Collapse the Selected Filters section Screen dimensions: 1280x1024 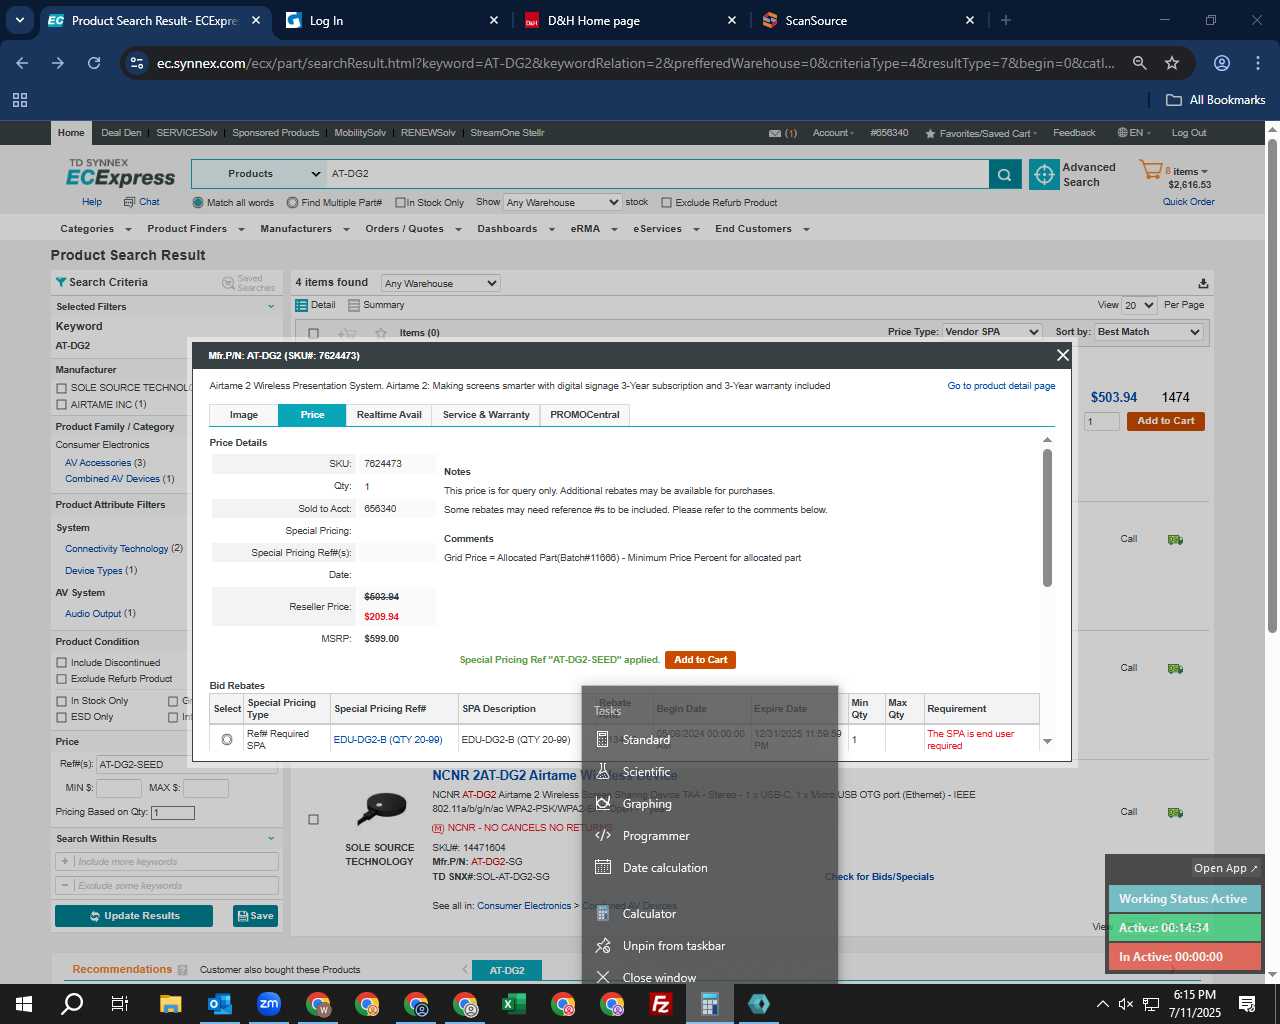271,307
